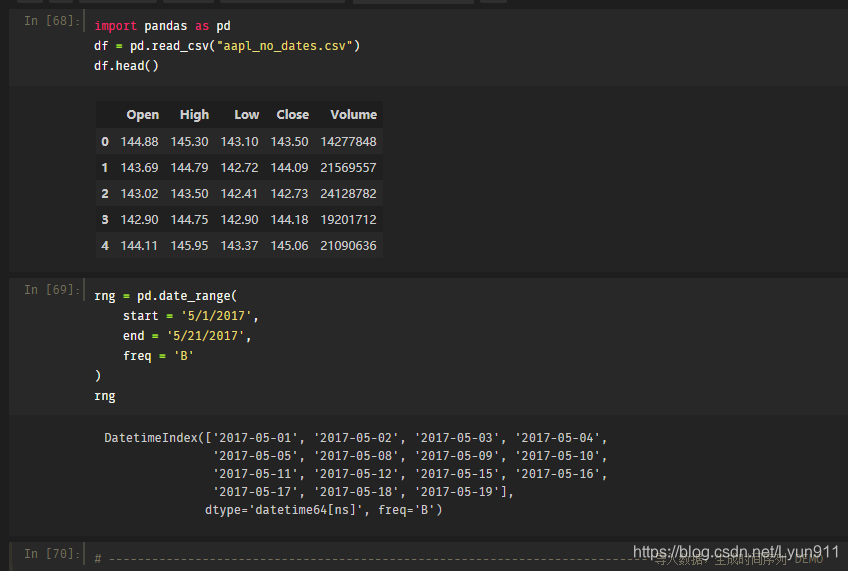
Task: Click Close value 145.06
Action: [289, 245]
